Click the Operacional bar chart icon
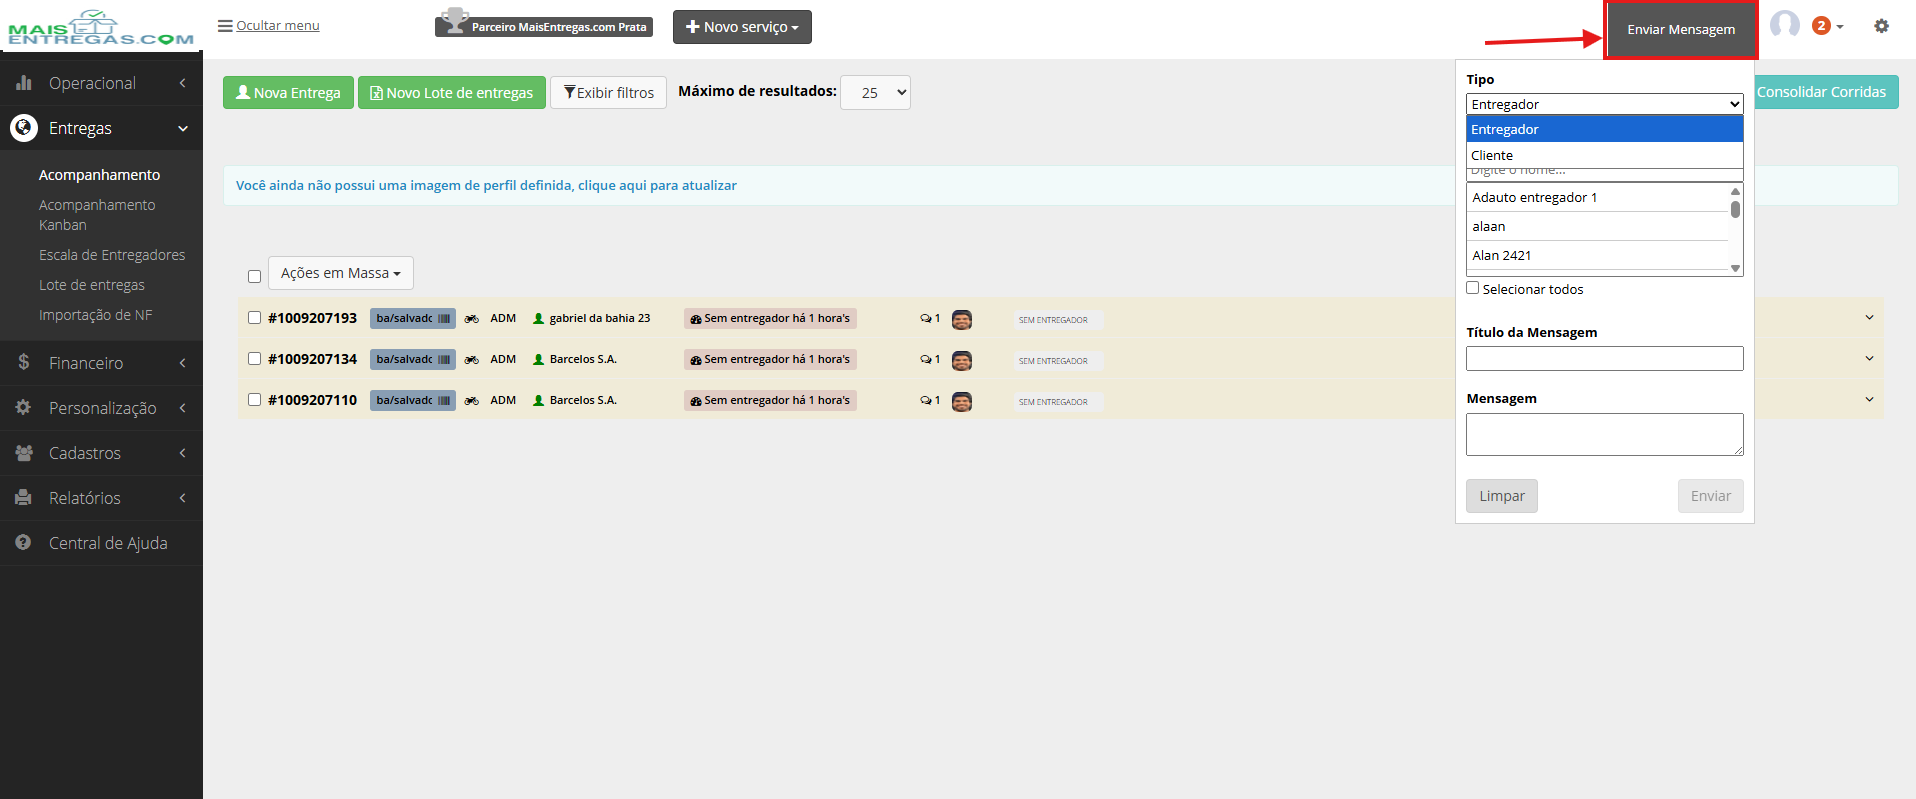This screenshot has width=1916, height=799. [24, 83]
